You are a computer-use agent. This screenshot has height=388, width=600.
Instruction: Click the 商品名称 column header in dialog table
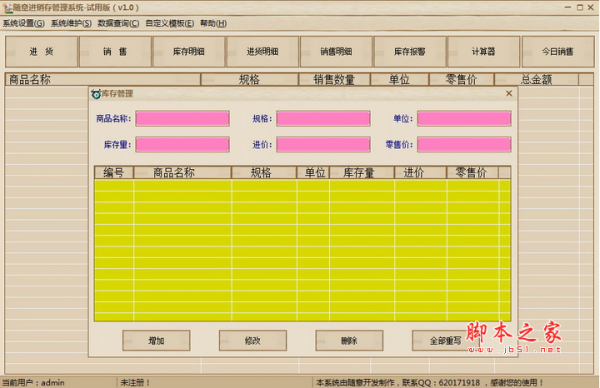tap(183, 173)
